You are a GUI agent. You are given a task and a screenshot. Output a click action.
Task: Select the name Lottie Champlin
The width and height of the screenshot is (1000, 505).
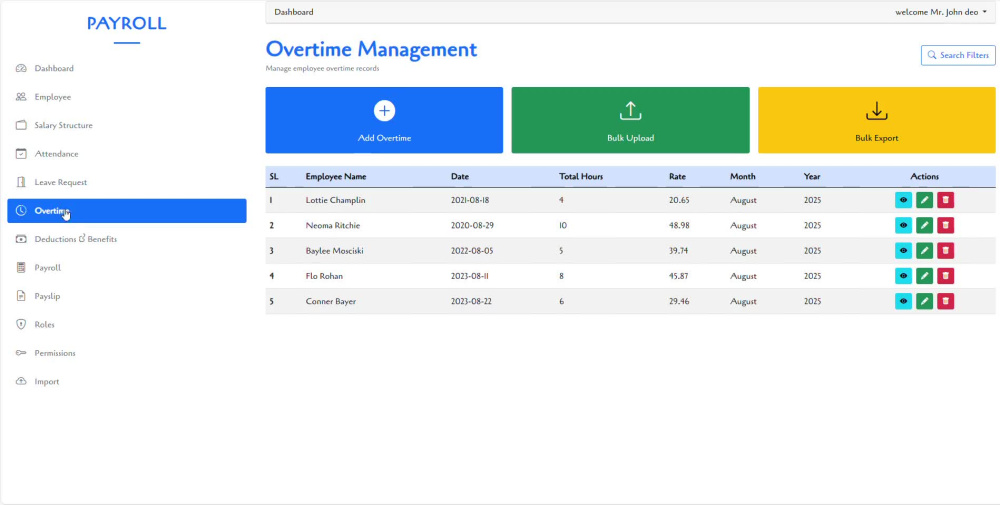tap(335, 200)
